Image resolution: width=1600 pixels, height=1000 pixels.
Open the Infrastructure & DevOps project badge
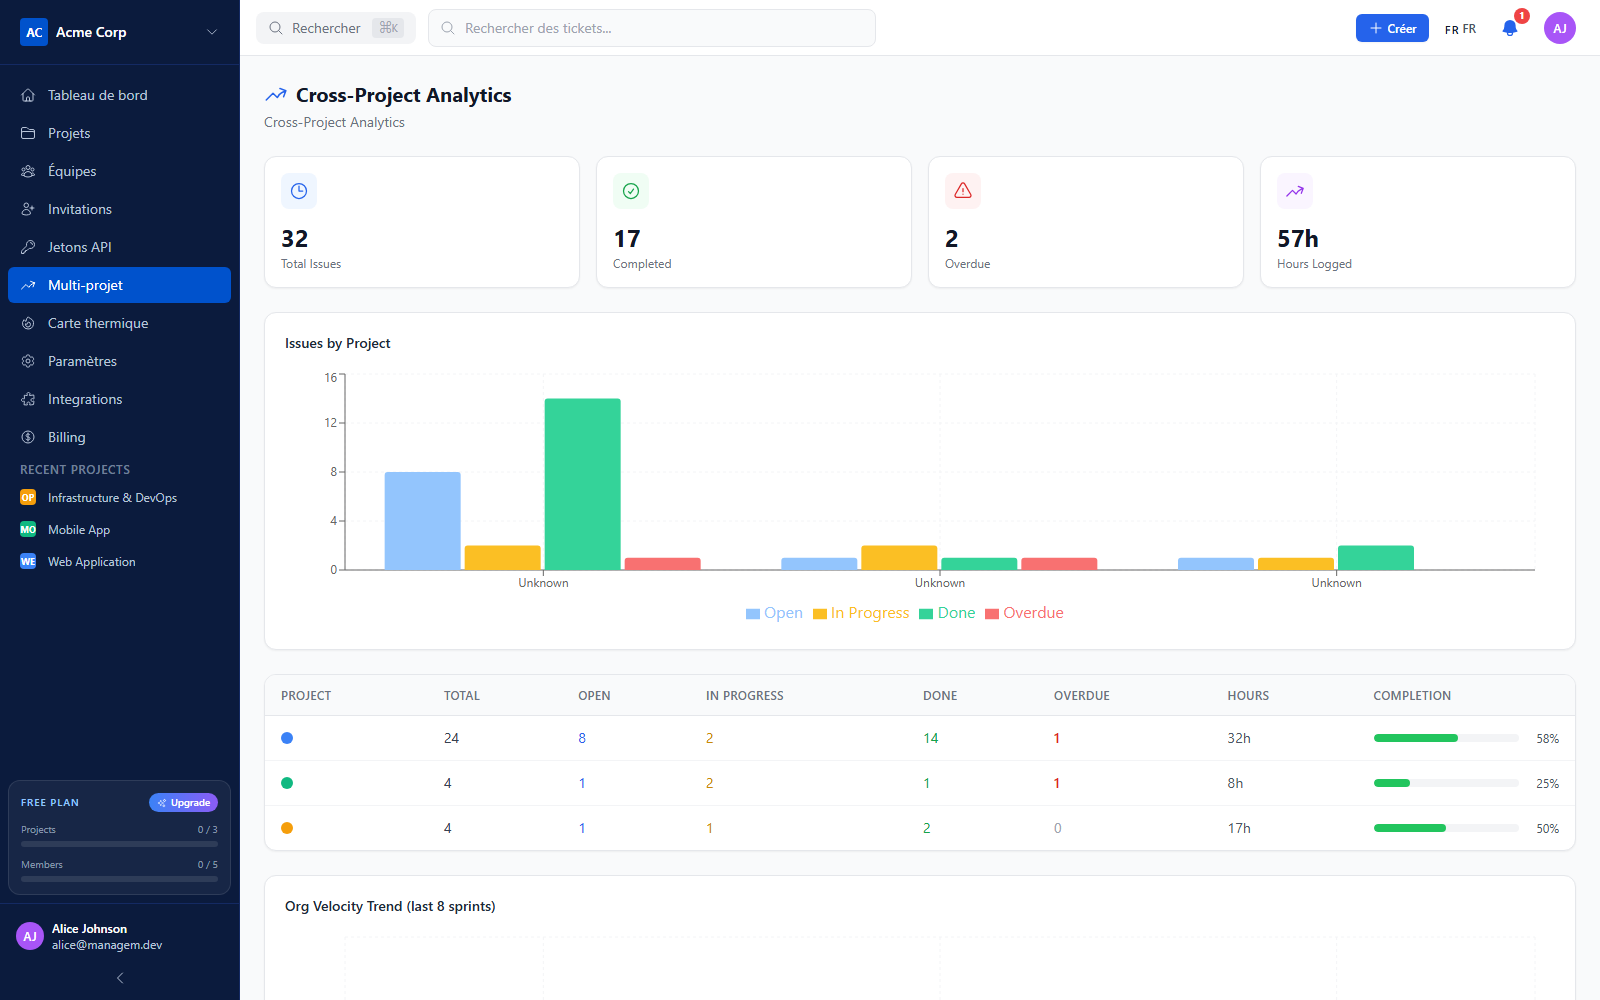tap(28, 497)
